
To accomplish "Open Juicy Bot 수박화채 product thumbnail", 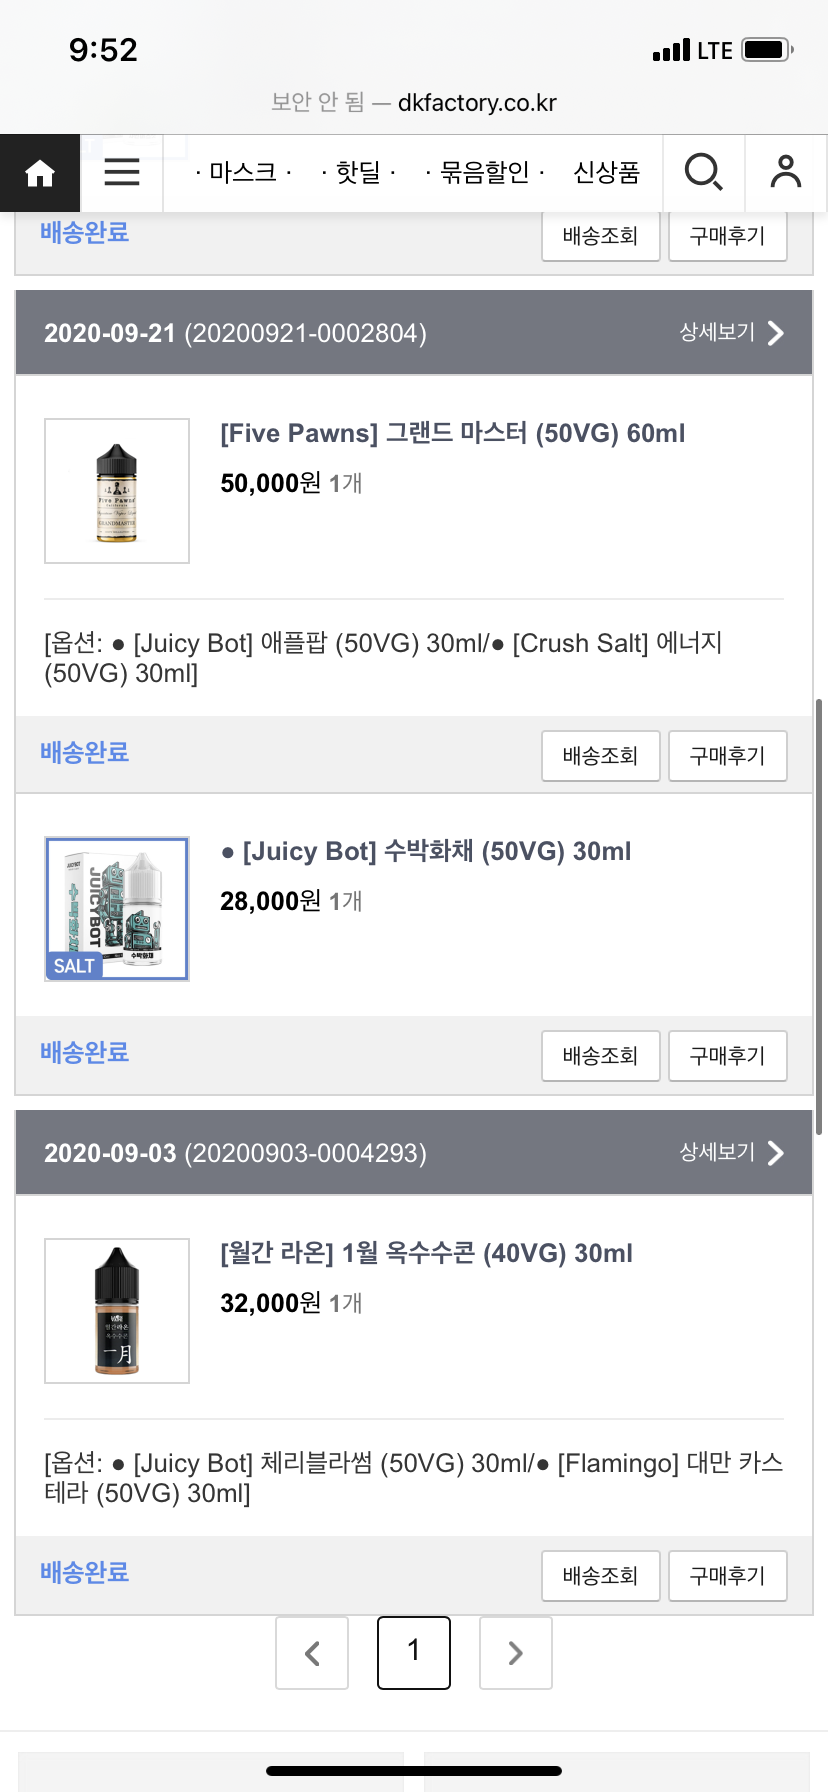I will 117,909.
